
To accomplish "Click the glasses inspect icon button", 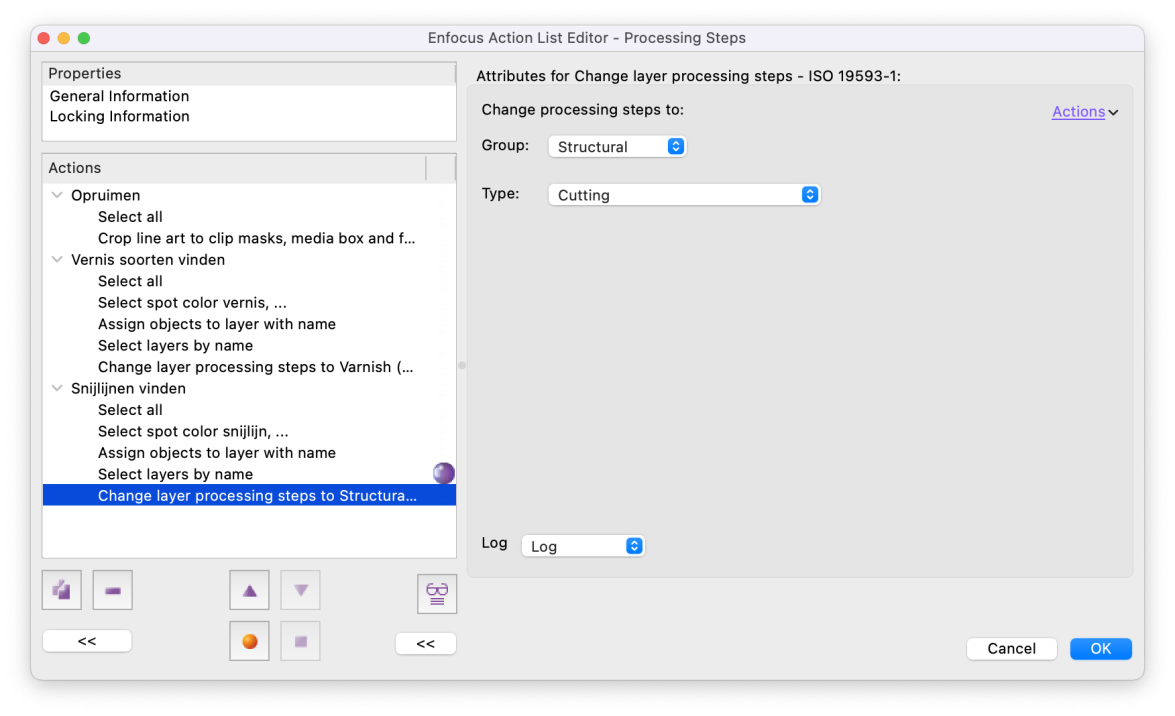I will click(x=437, y=594).
